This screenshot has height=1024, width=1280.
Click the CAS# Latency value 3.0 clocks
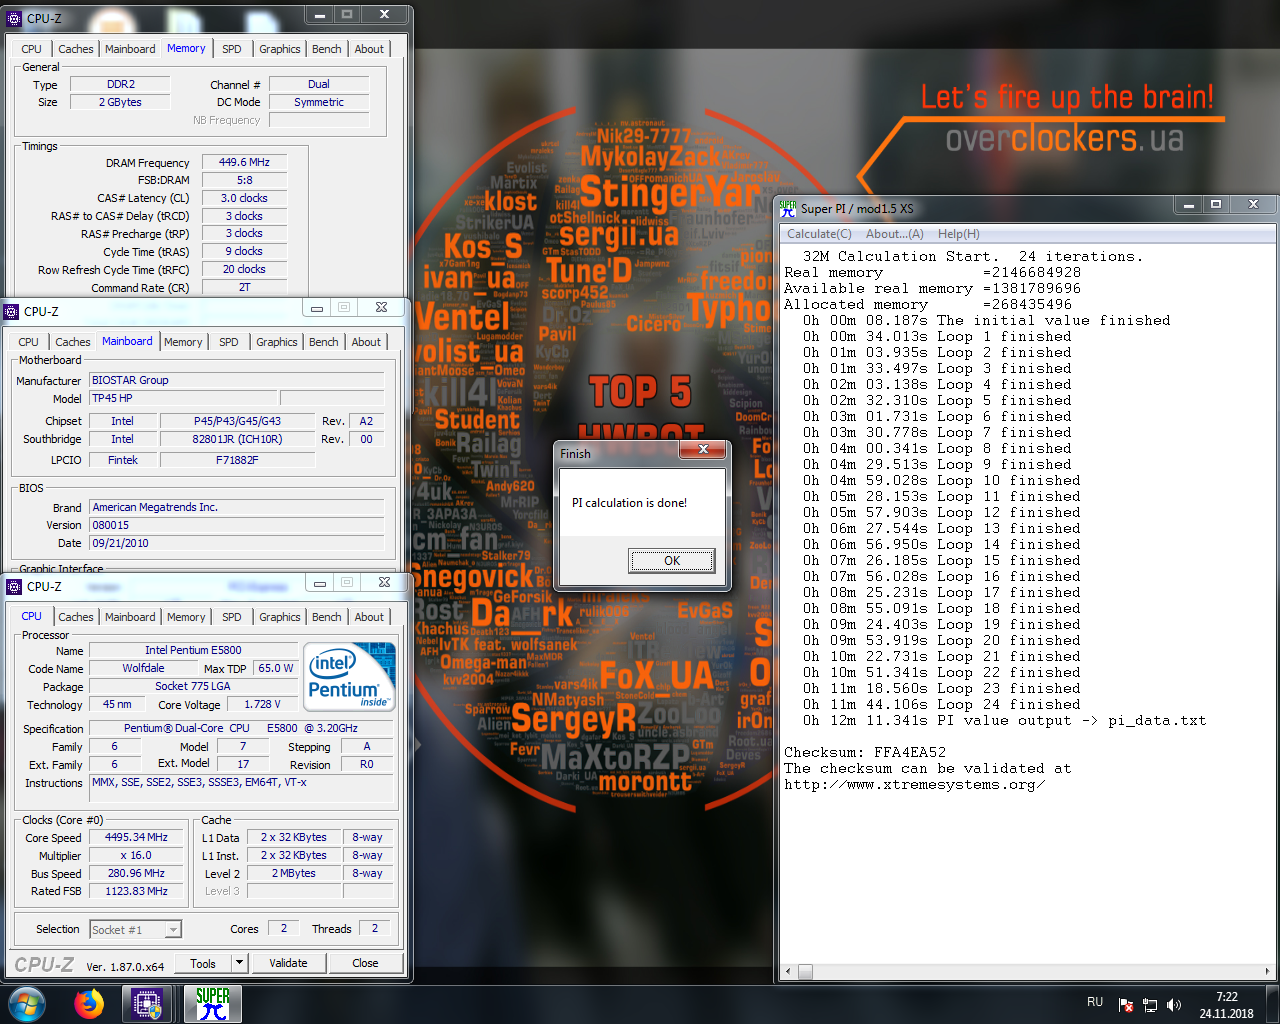tap(245, 198)
